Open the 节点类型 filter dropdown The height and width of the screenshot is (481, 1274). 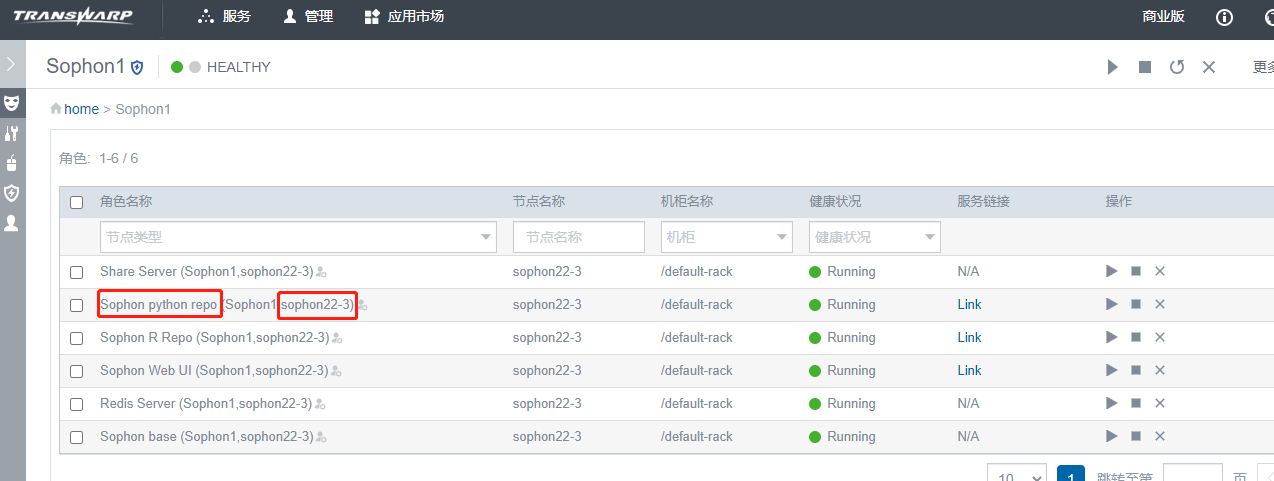[x=299, y=237]
